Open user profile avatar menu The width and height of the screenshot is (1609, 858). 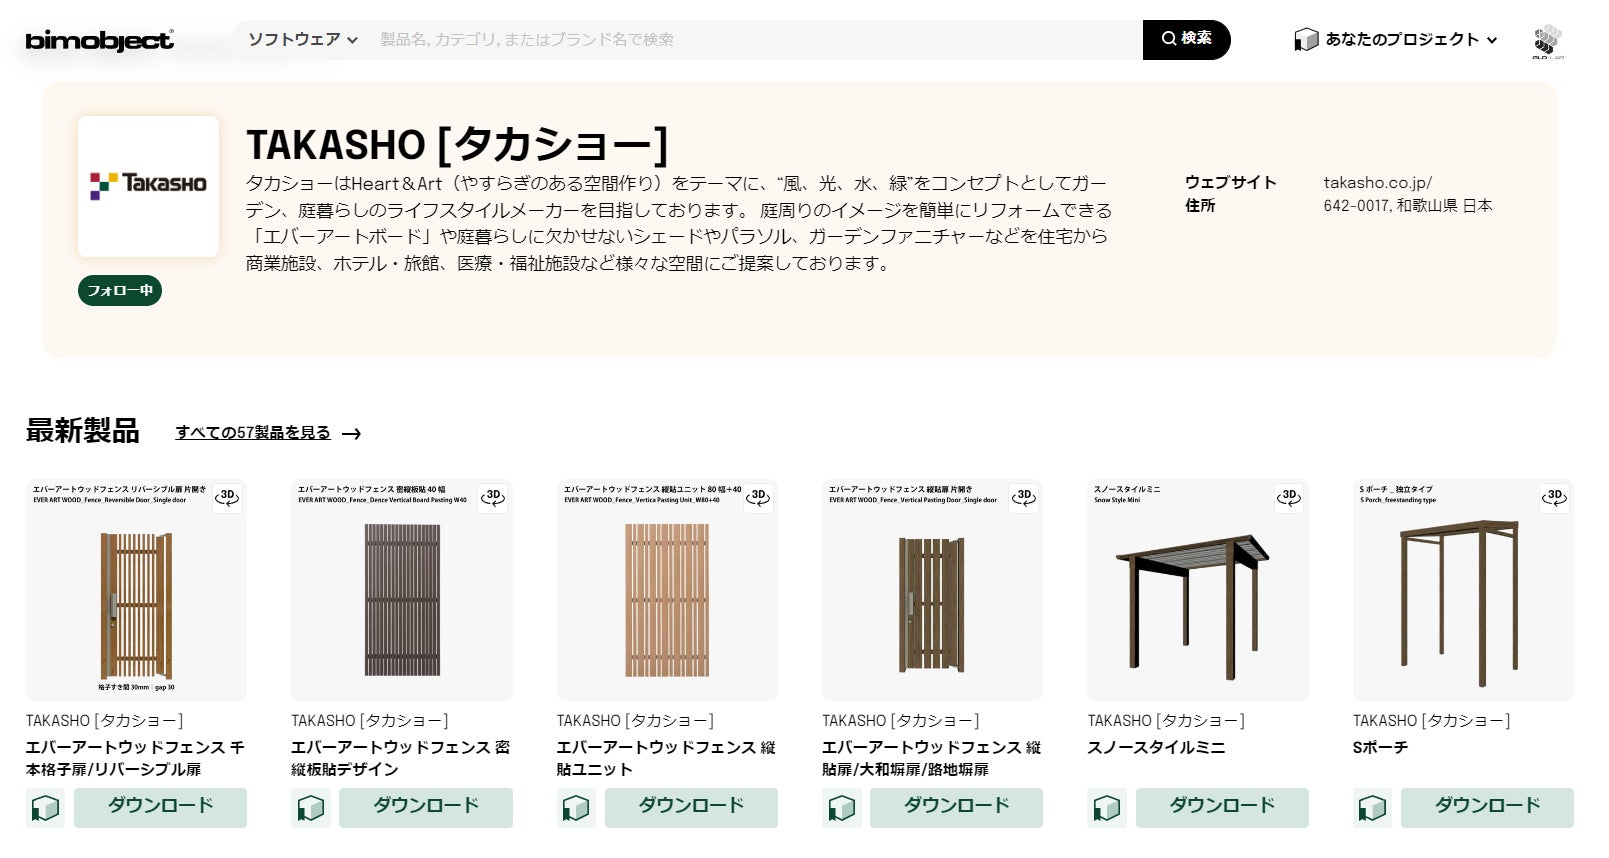click(x=1547, y=41)
